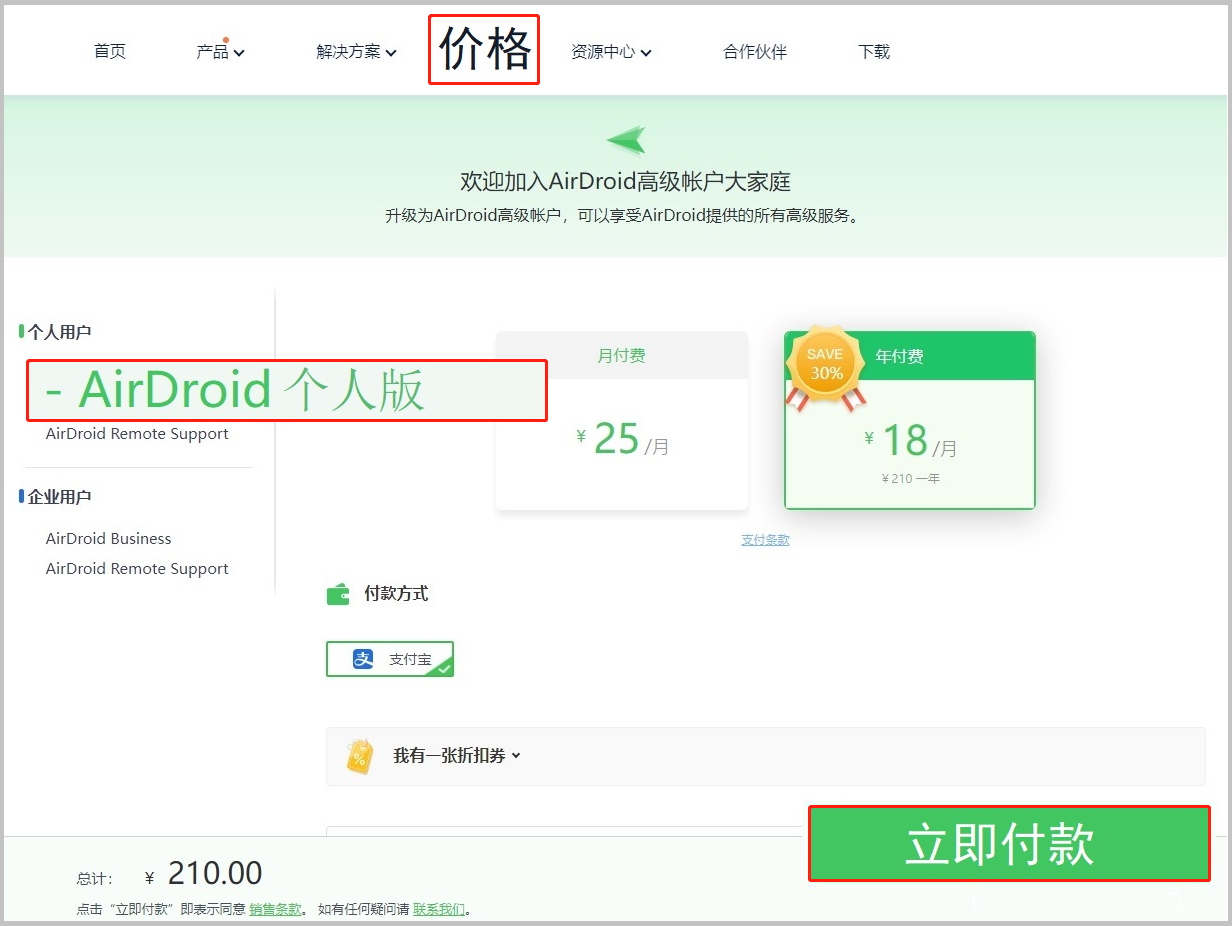This screenshot has width=1232, height=926.
Task: Select AirDroid Business under 企业用户
Action: (x=108, y=538)
